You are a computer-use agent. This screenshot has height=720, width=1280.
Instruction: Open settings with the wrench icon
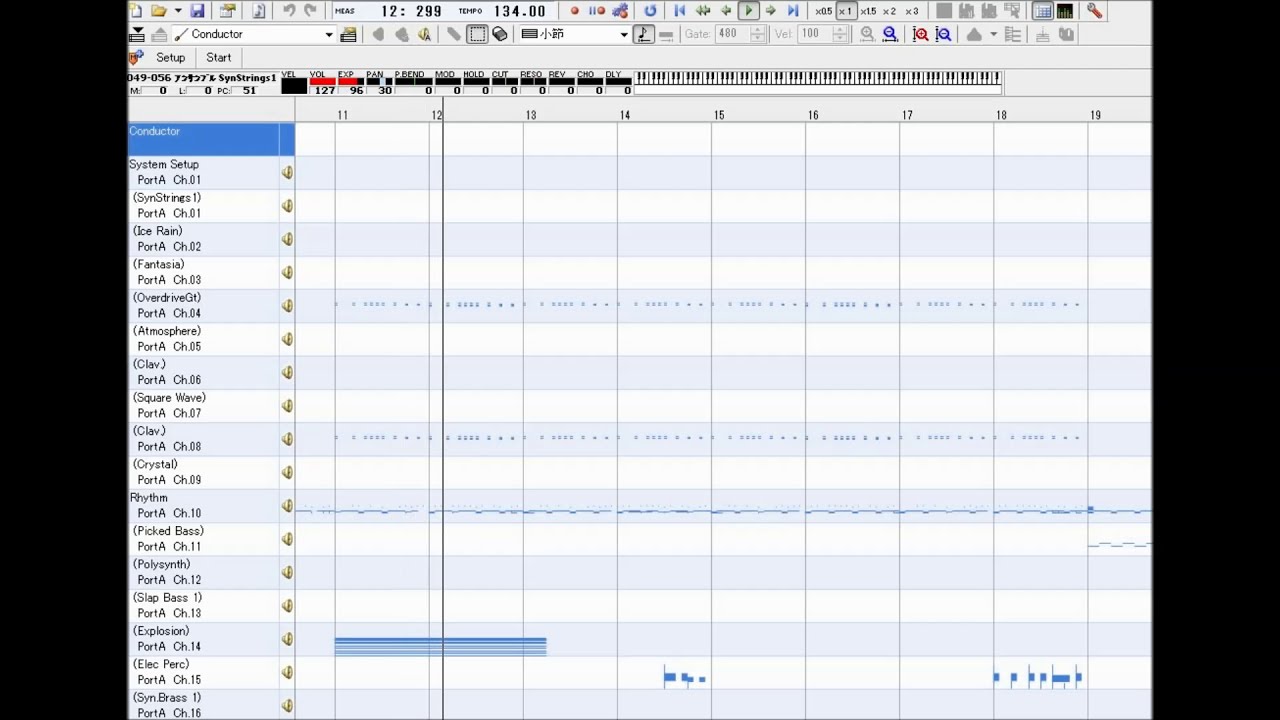1095,11
